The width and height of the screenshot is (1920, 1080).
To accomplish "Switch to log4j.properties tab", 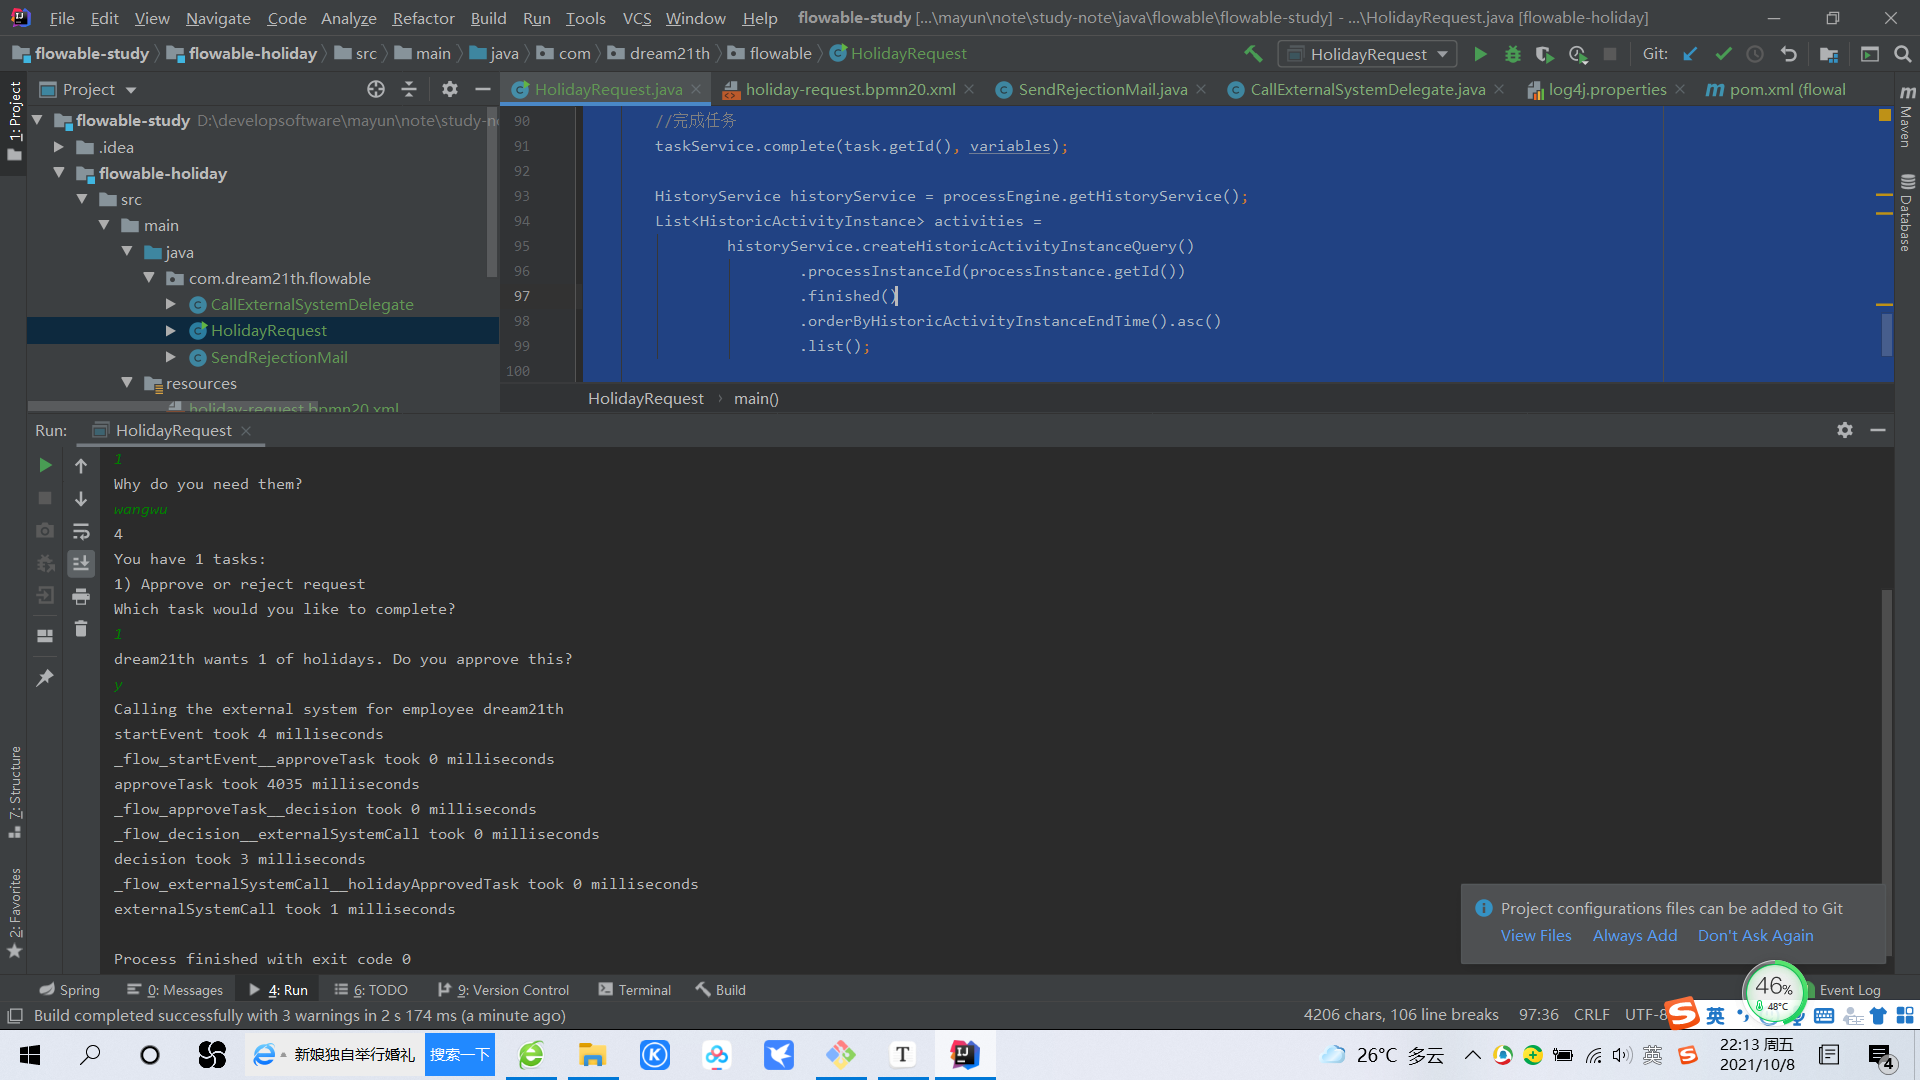I will (x=1607, y=89).
